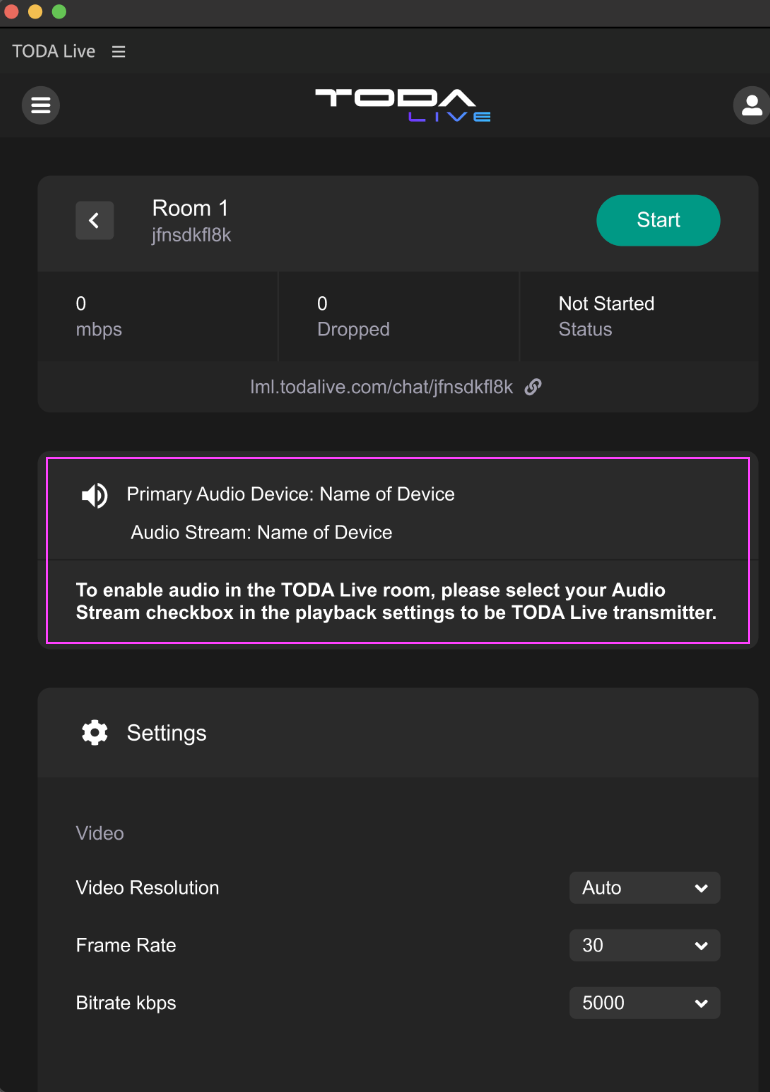Click the title bar menu icon beside TODA Live

[x=118, y=52]
